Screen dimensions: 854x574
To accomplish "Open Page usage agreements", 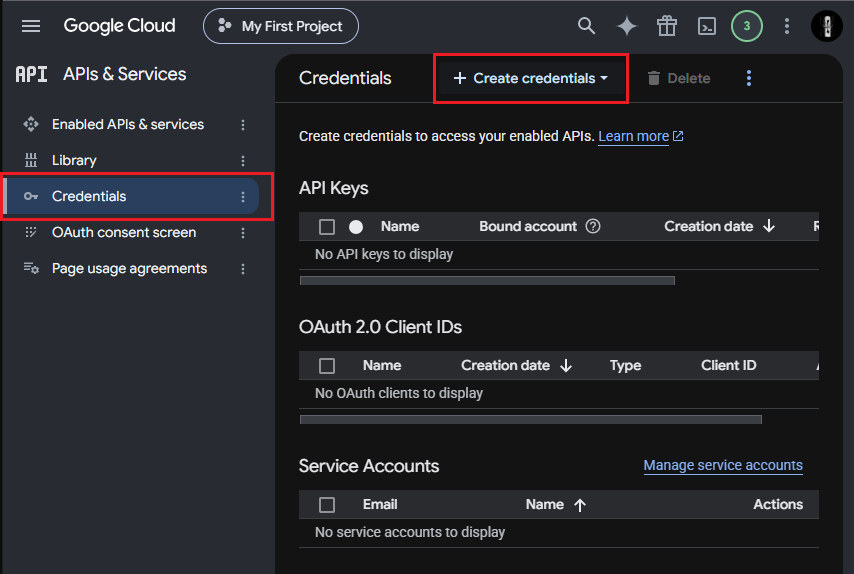I will tap(129, 268).
